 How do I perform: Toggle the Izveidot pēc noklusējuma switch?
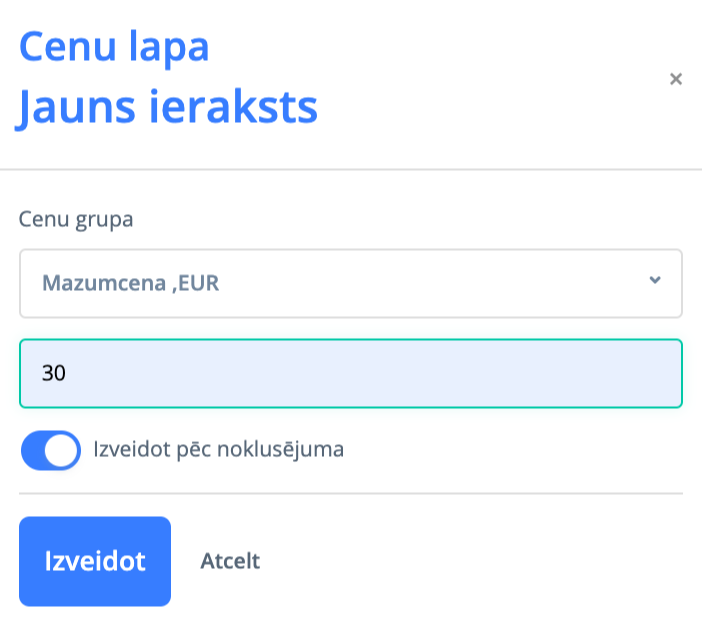[50, 450]
